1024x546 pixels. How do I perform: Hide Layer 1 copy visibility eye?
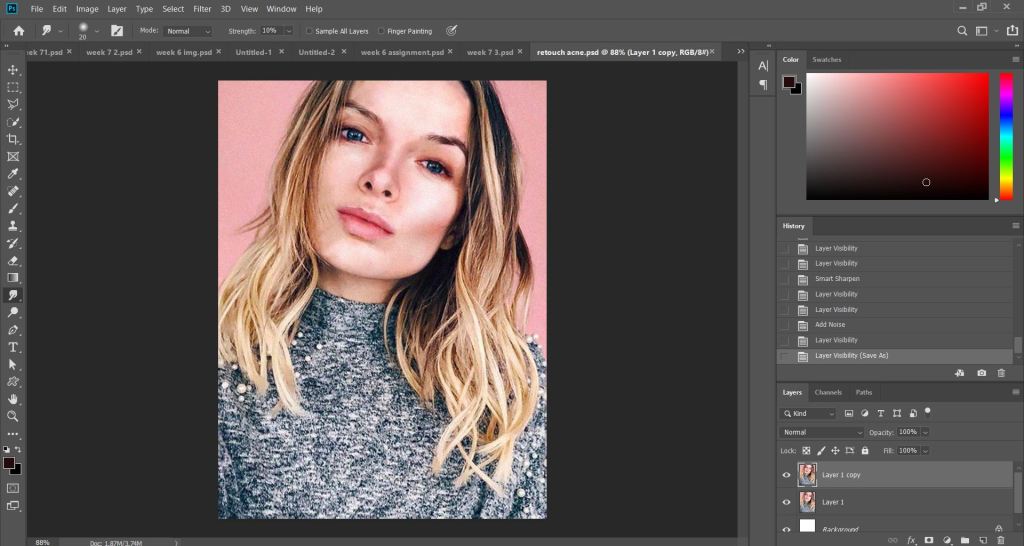click(x=786, y=475)
